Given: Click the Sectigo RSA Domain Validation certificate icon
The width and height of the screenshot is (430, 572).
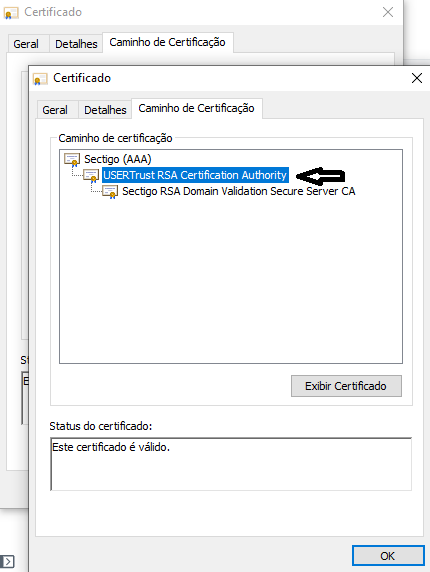Looking at the screenshot, I should (x=110, y=192).
